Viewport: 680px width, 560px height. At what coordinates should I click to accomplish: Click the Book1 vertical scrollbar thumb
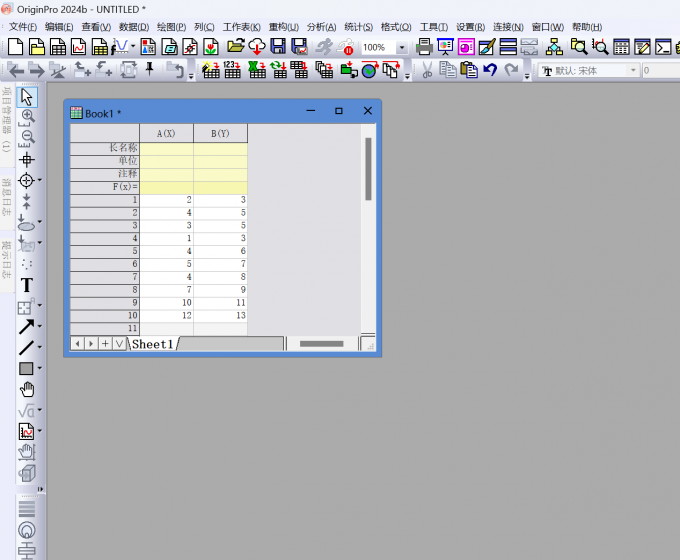(368, 169)
